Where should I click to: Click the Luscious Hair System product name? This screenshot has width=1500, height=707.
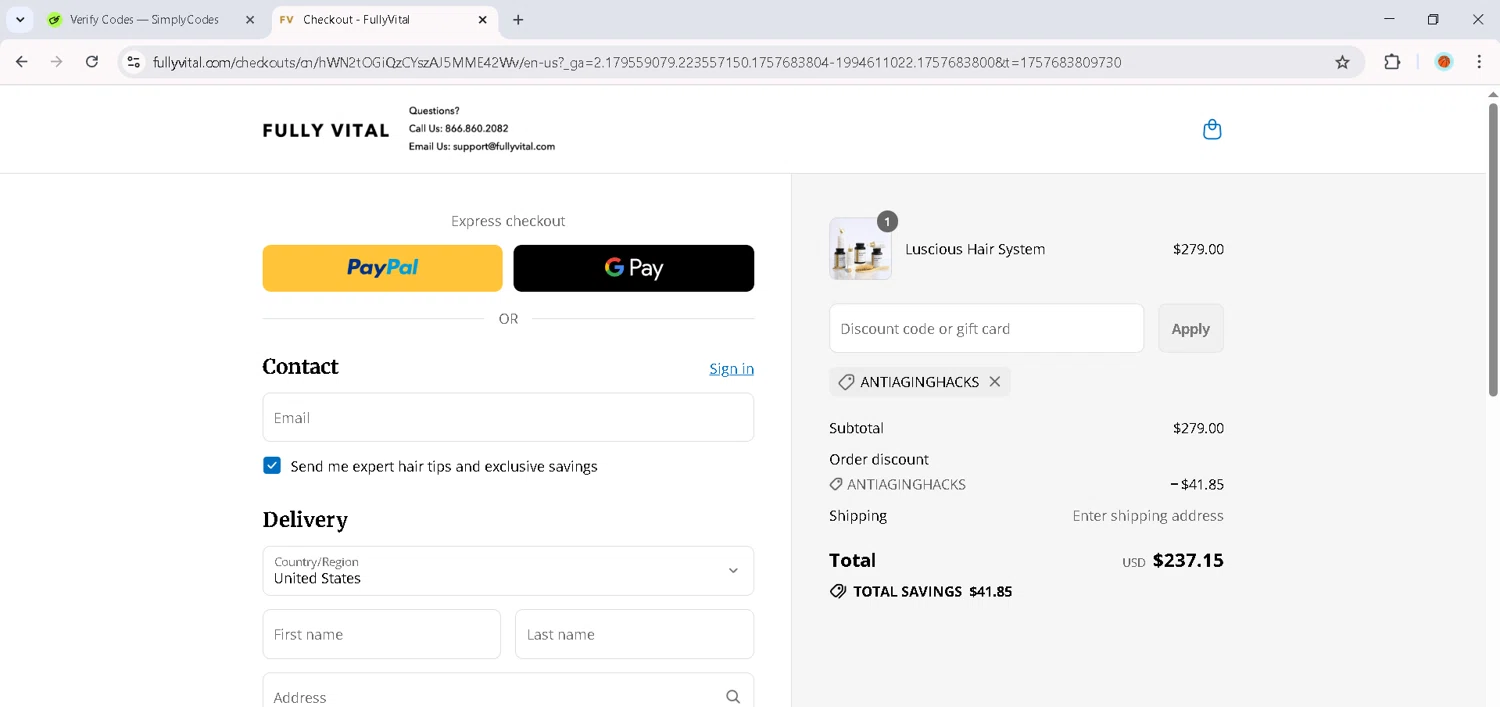(x=975, y=249)
